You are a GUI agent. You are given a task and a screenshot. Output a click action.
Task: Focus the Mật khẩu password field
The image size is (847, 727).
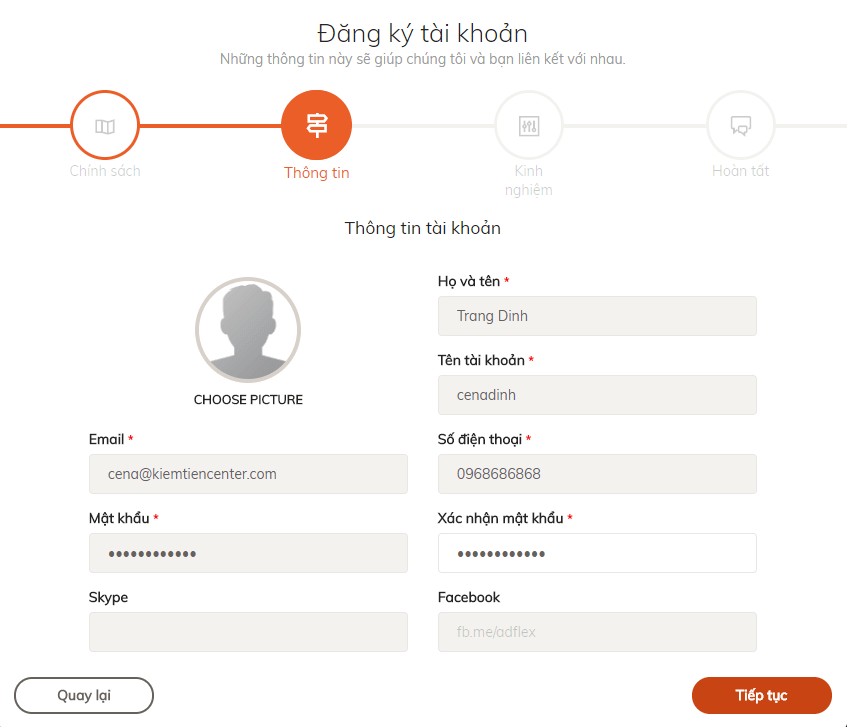[x=248, y=553]
